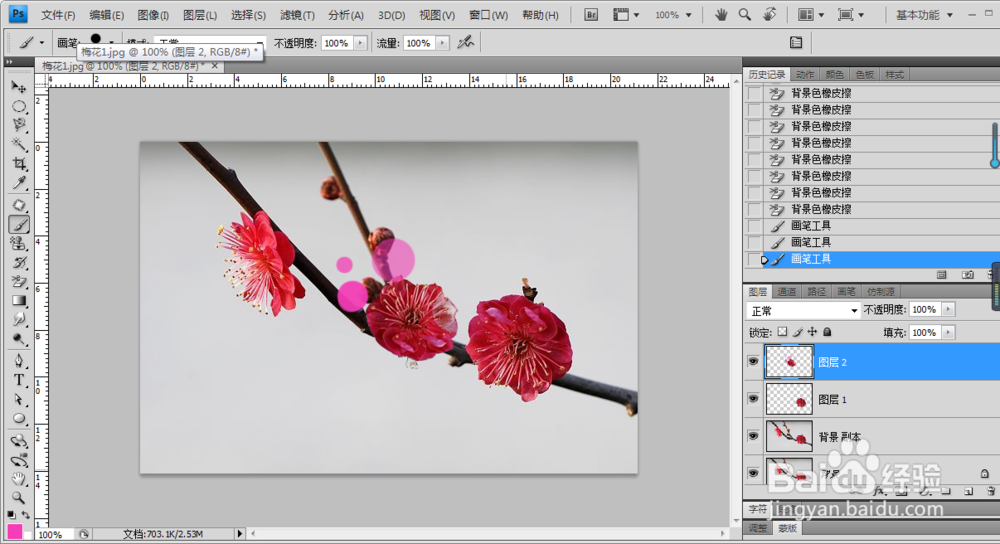Select the Zoom tool in toolbox
This screenshot has height=544, width=1000.
coord(19,498)
